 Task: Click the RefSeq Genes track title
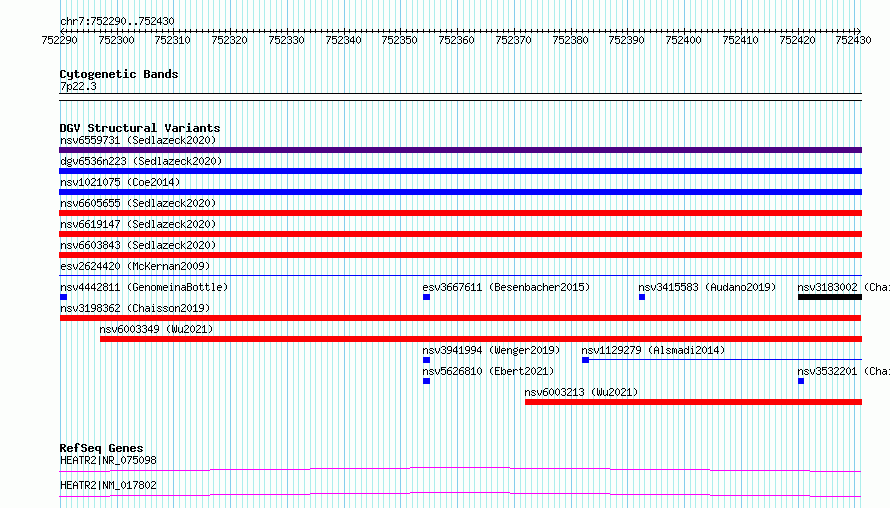(x=101, y=448)
